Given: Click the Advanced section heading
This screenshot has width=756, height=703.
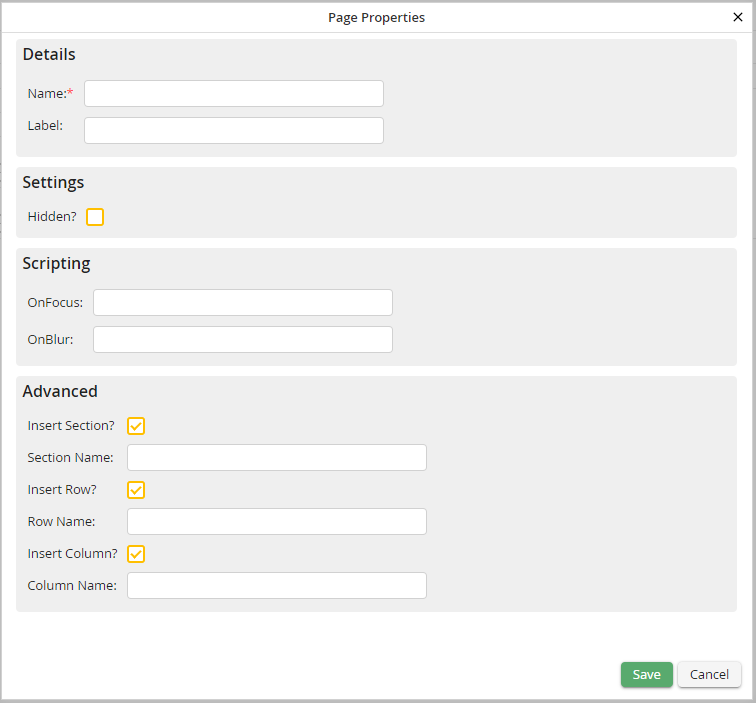Looking at the screenshot, I should 60,392.
